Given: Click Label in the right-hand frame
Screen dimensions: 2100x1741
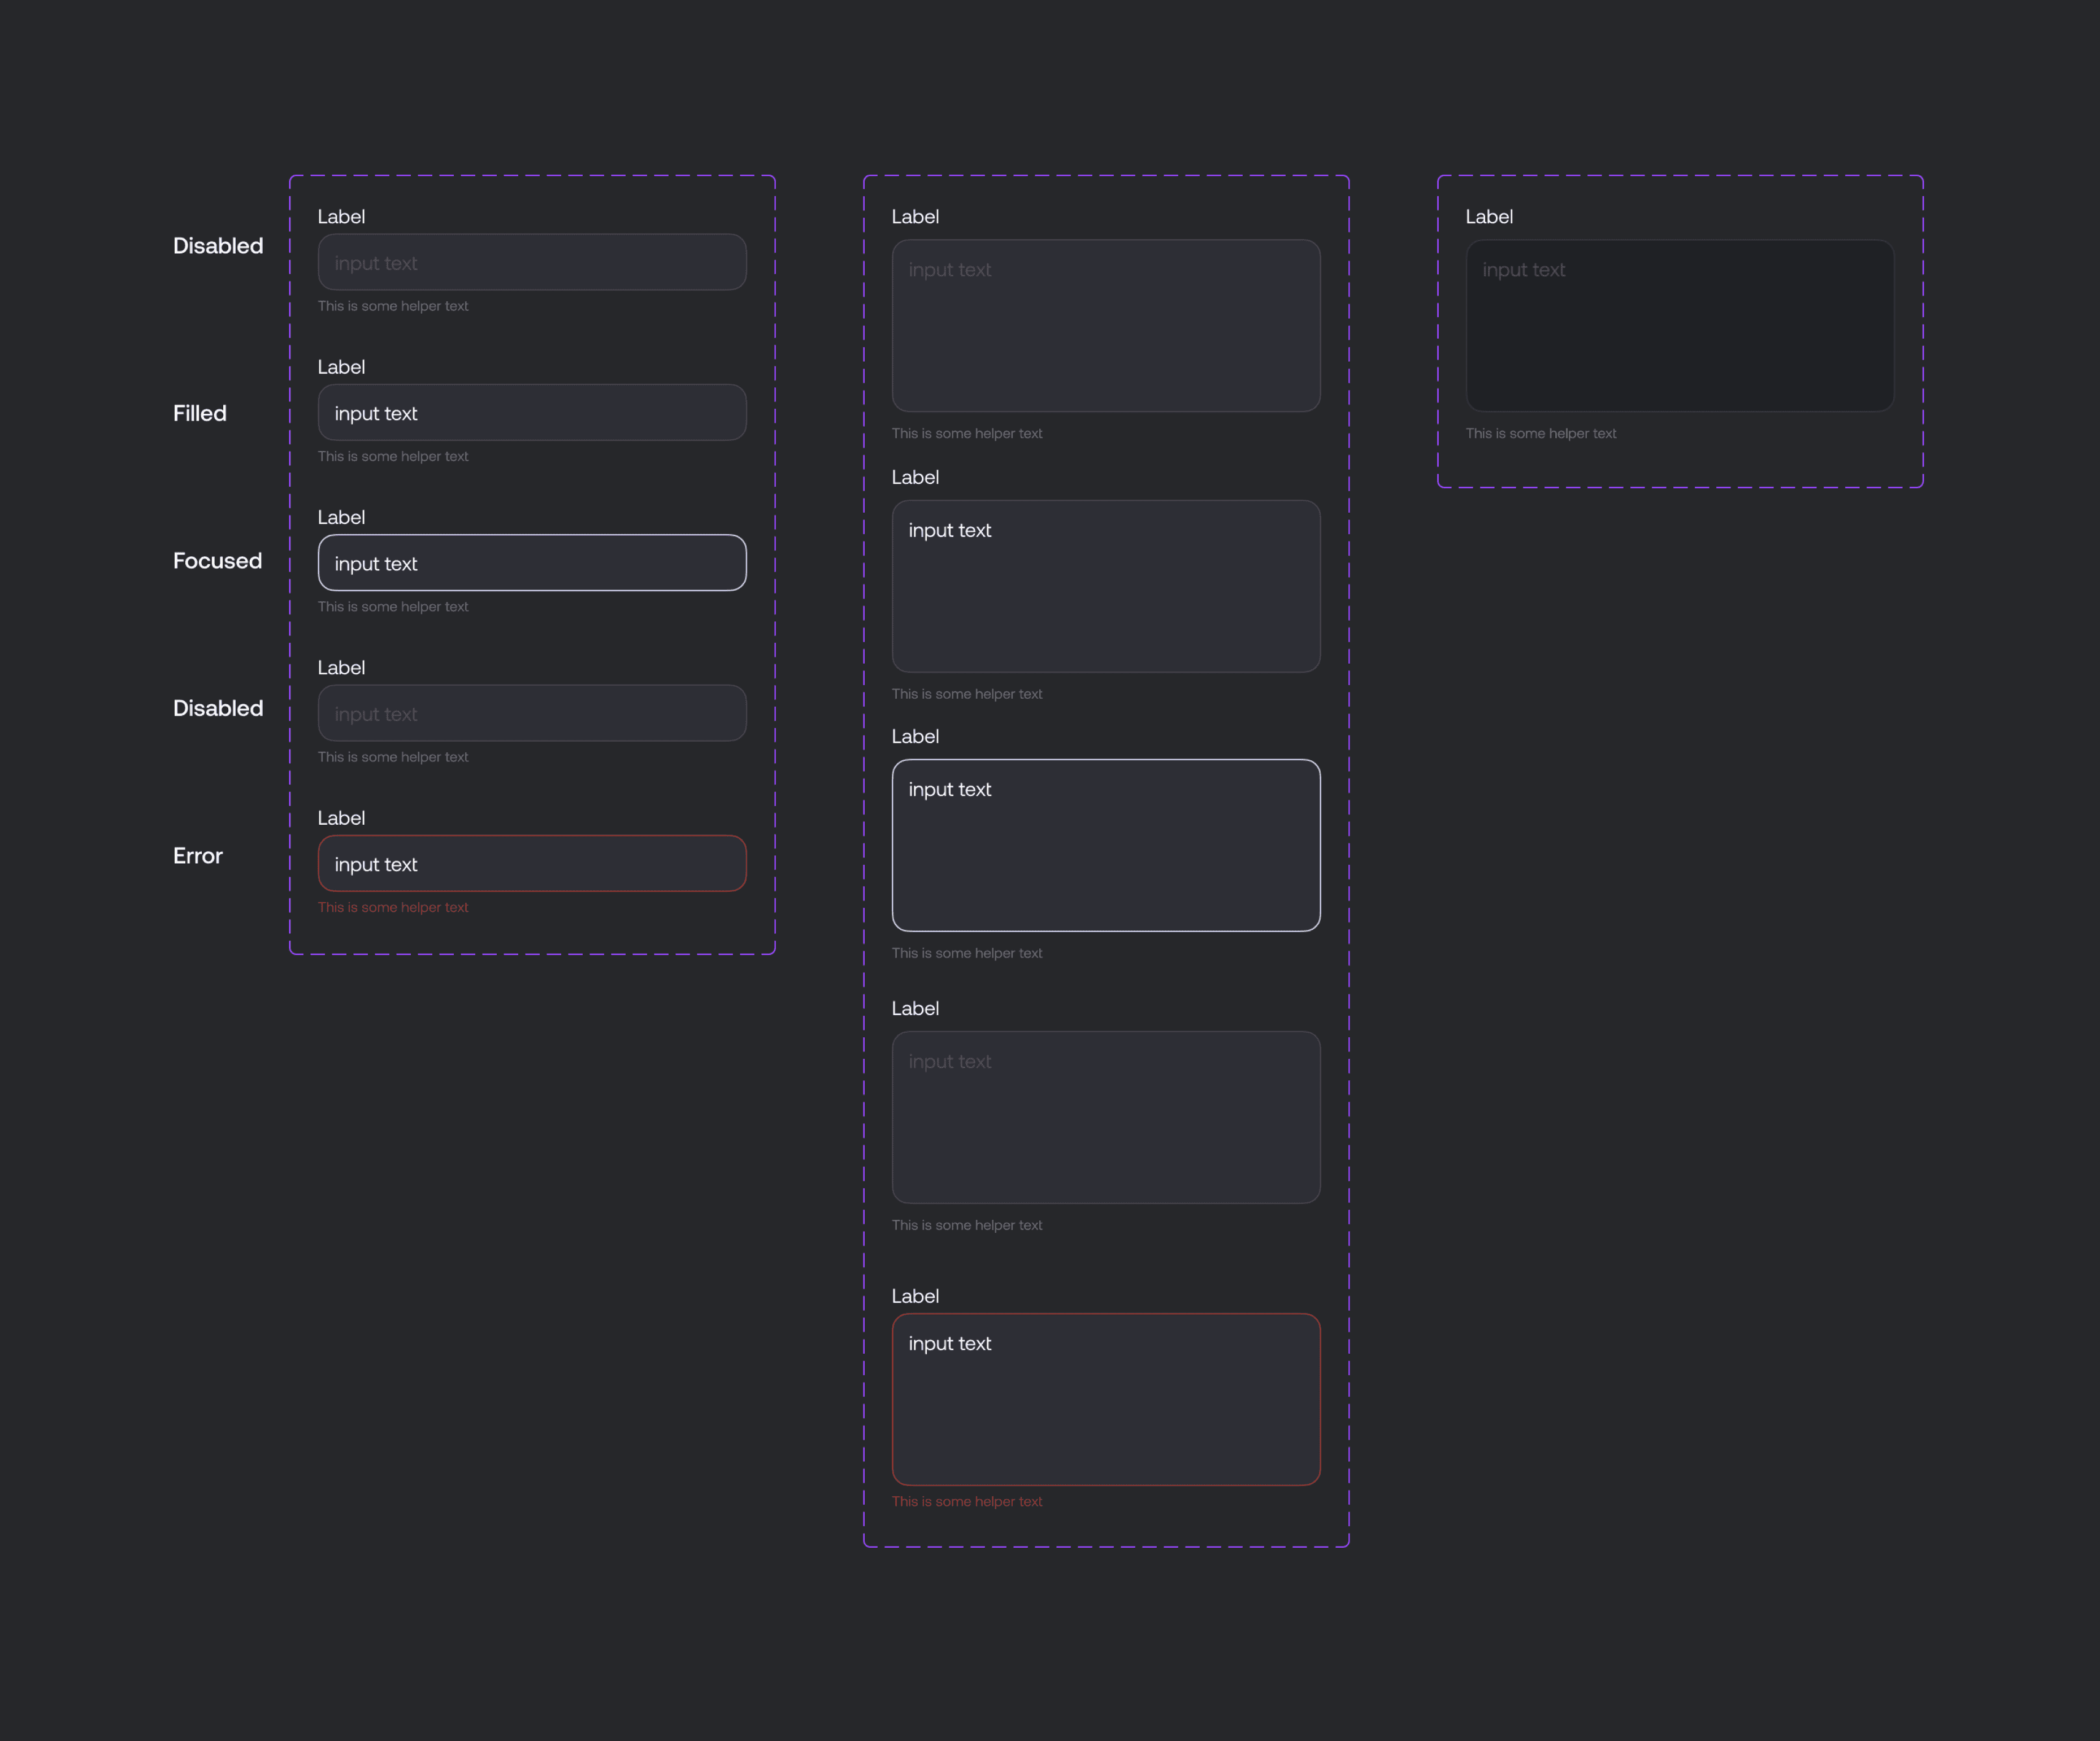Looking at the screenshot, I should point(1488,217).
